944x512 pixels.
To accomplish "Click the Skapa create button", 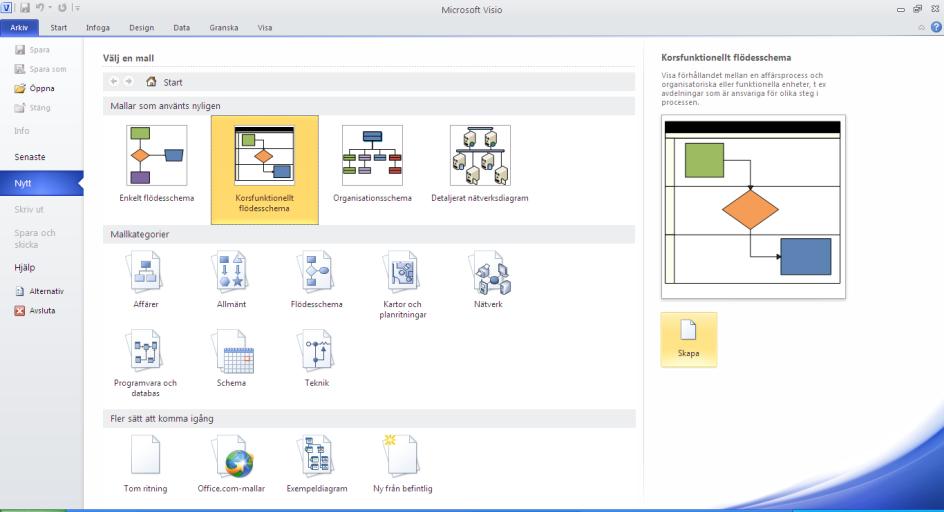I will [x=689, y=340].
